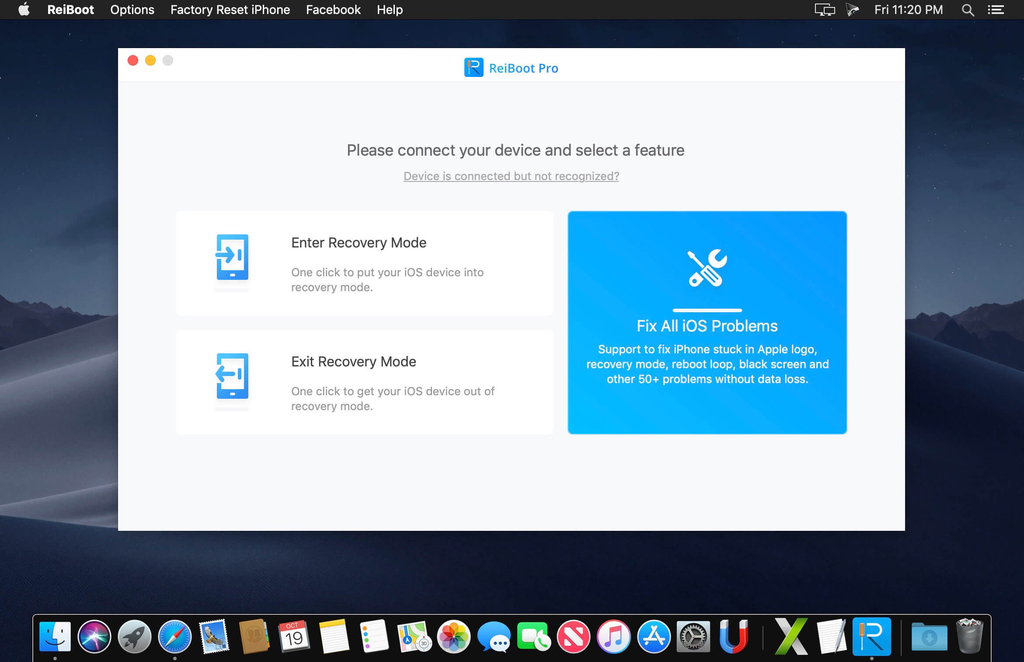Image resolution: width=1024 pixels, height=662 pixels.
Task: Click the ReiBoot icon in the Dock
Action: coord(869,636)
